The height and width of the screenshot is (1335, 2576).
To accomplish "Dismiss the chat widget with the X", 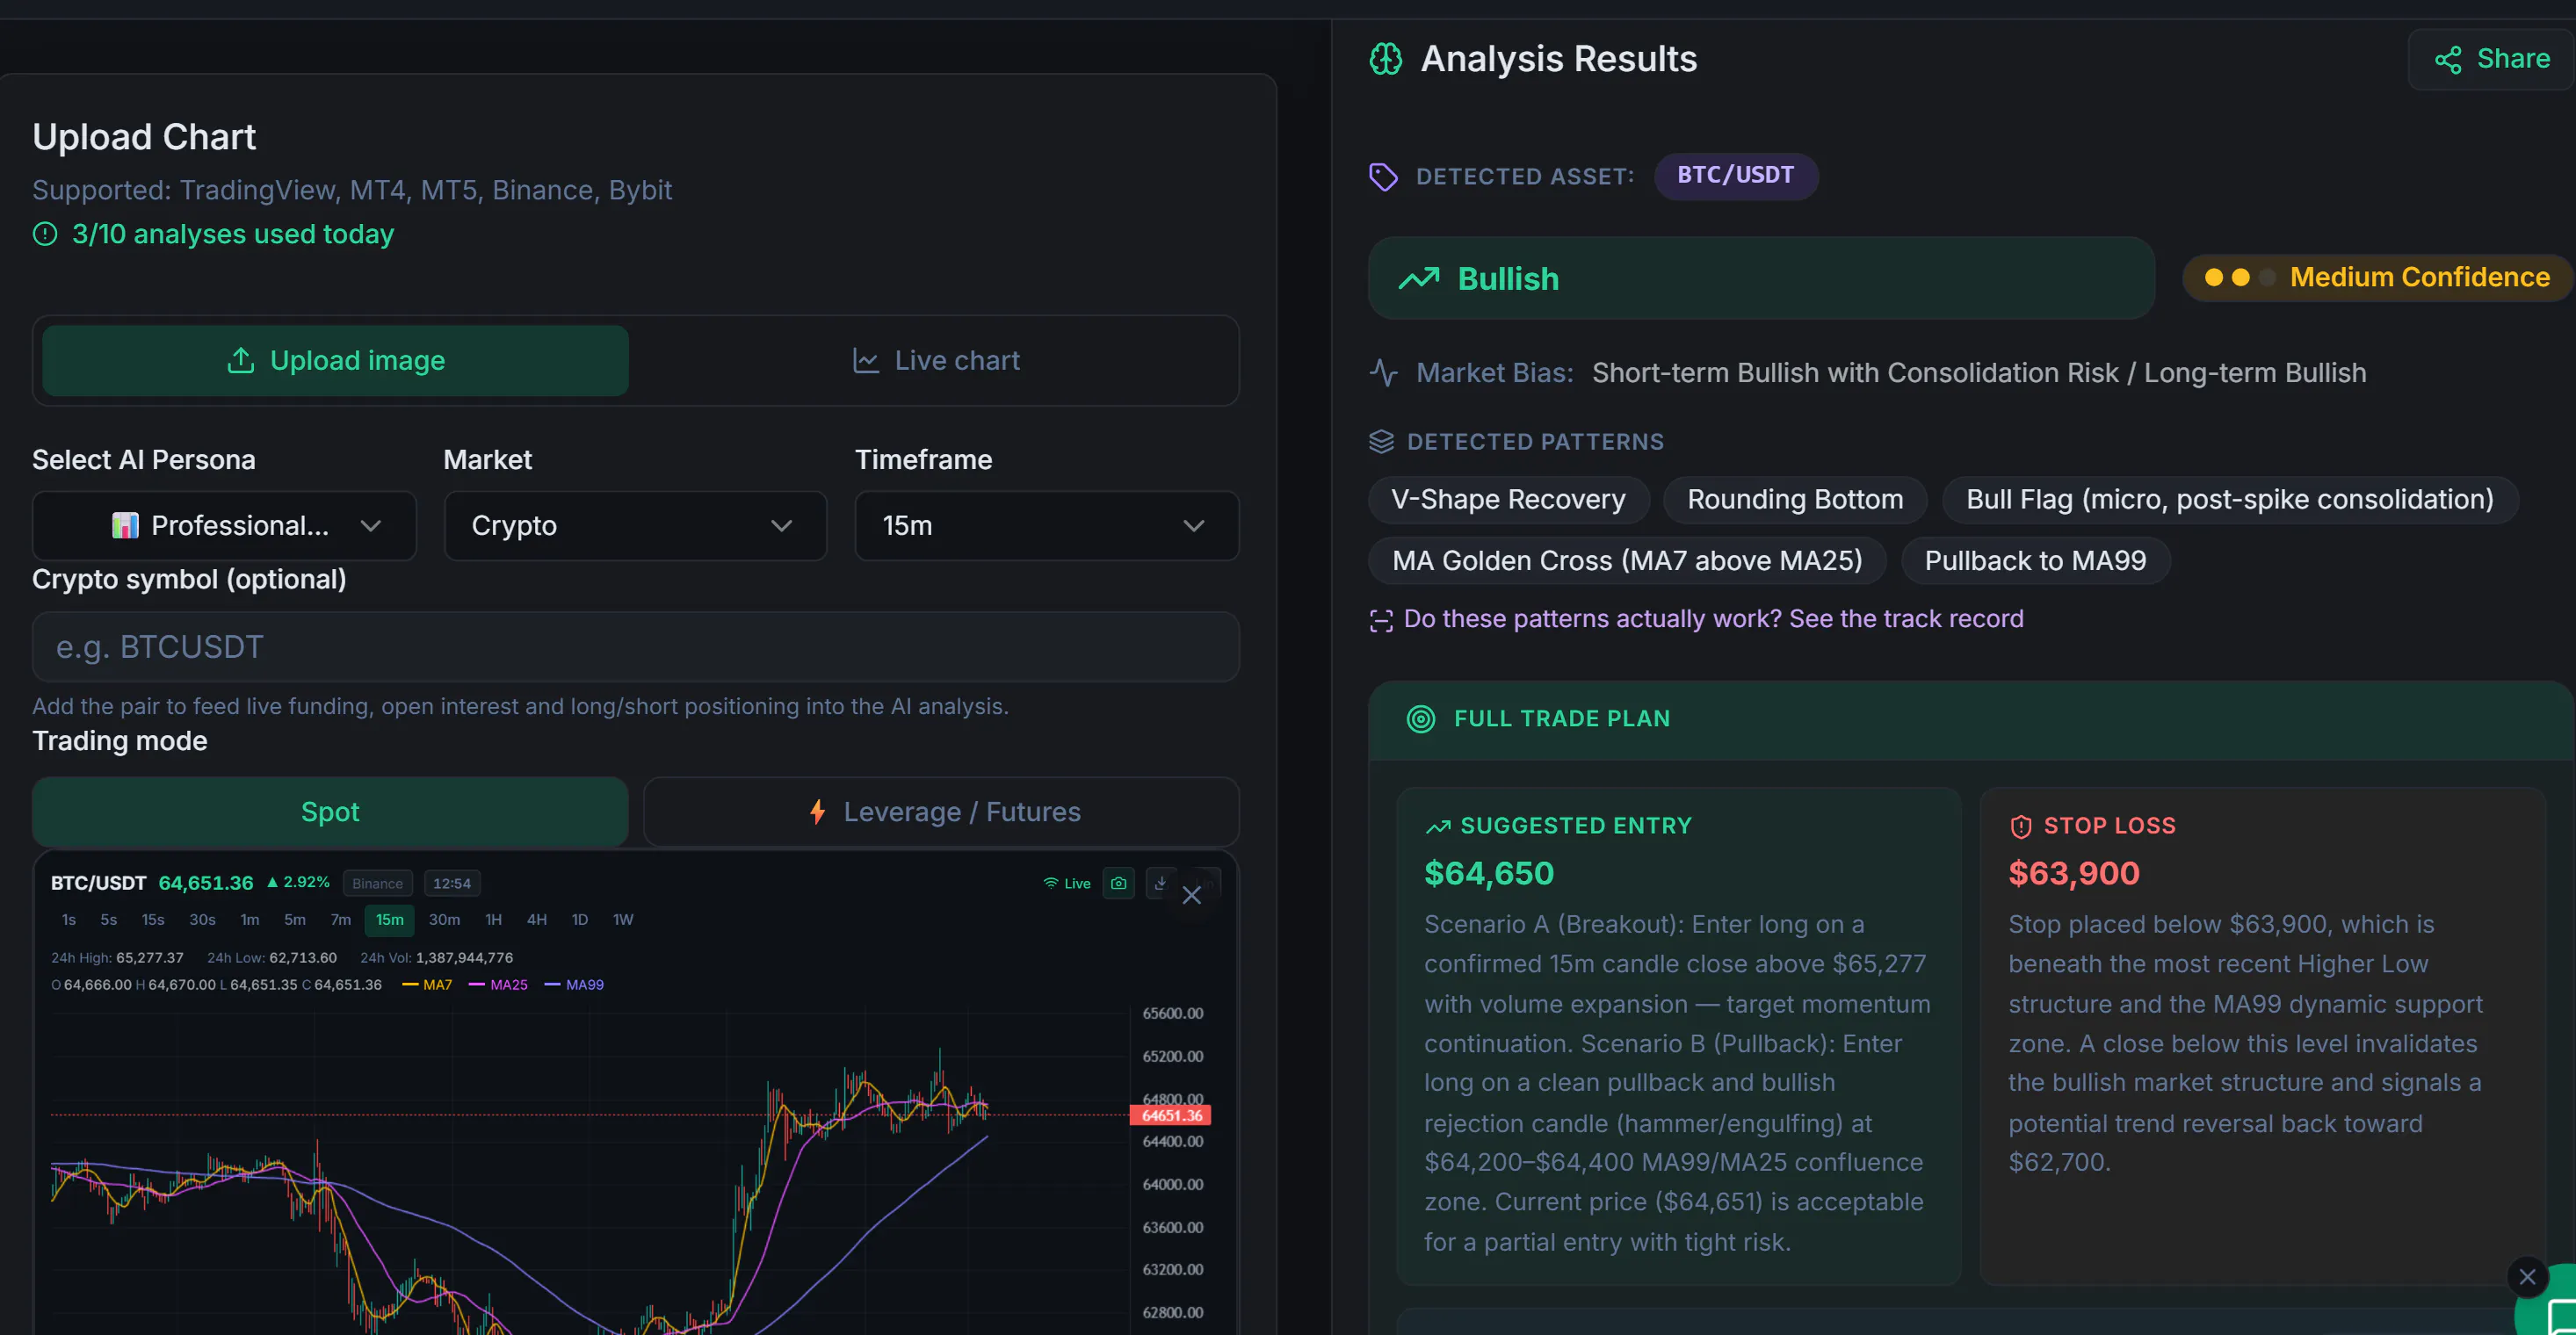I will click(x=2527, y=1277).
